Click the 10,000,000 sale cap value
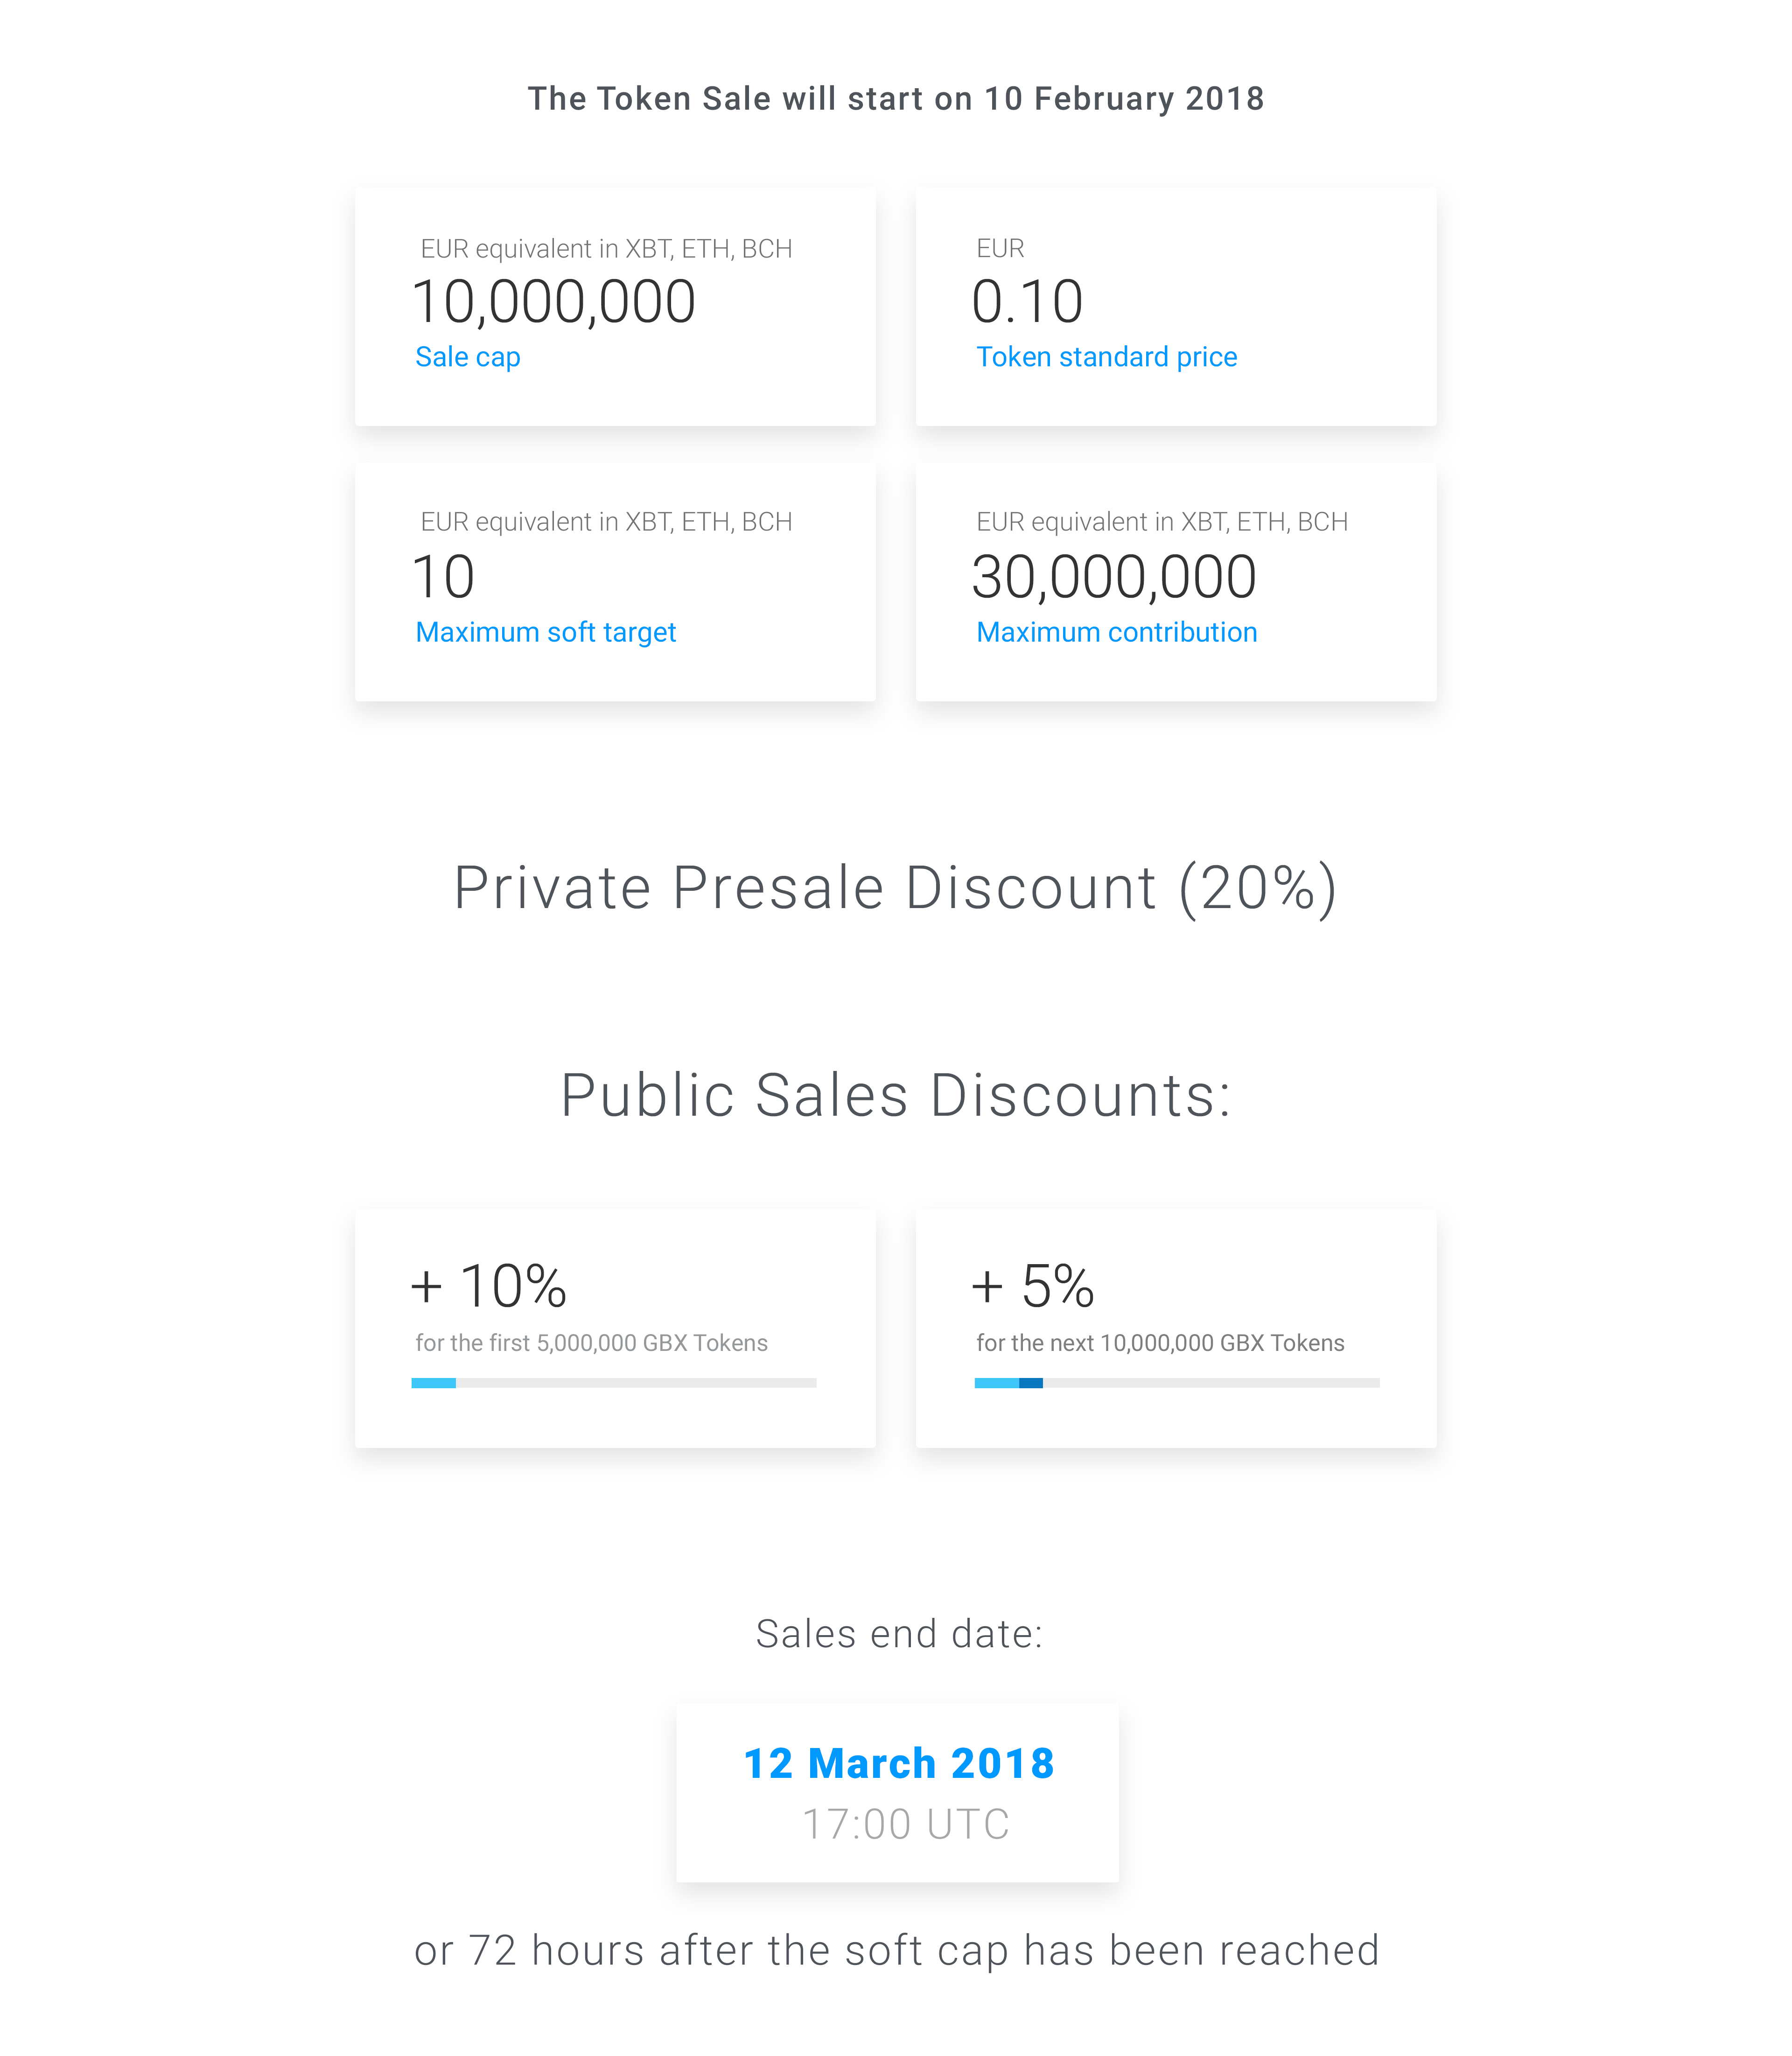The image size is (1792, 2056). [x=553, y=301]
